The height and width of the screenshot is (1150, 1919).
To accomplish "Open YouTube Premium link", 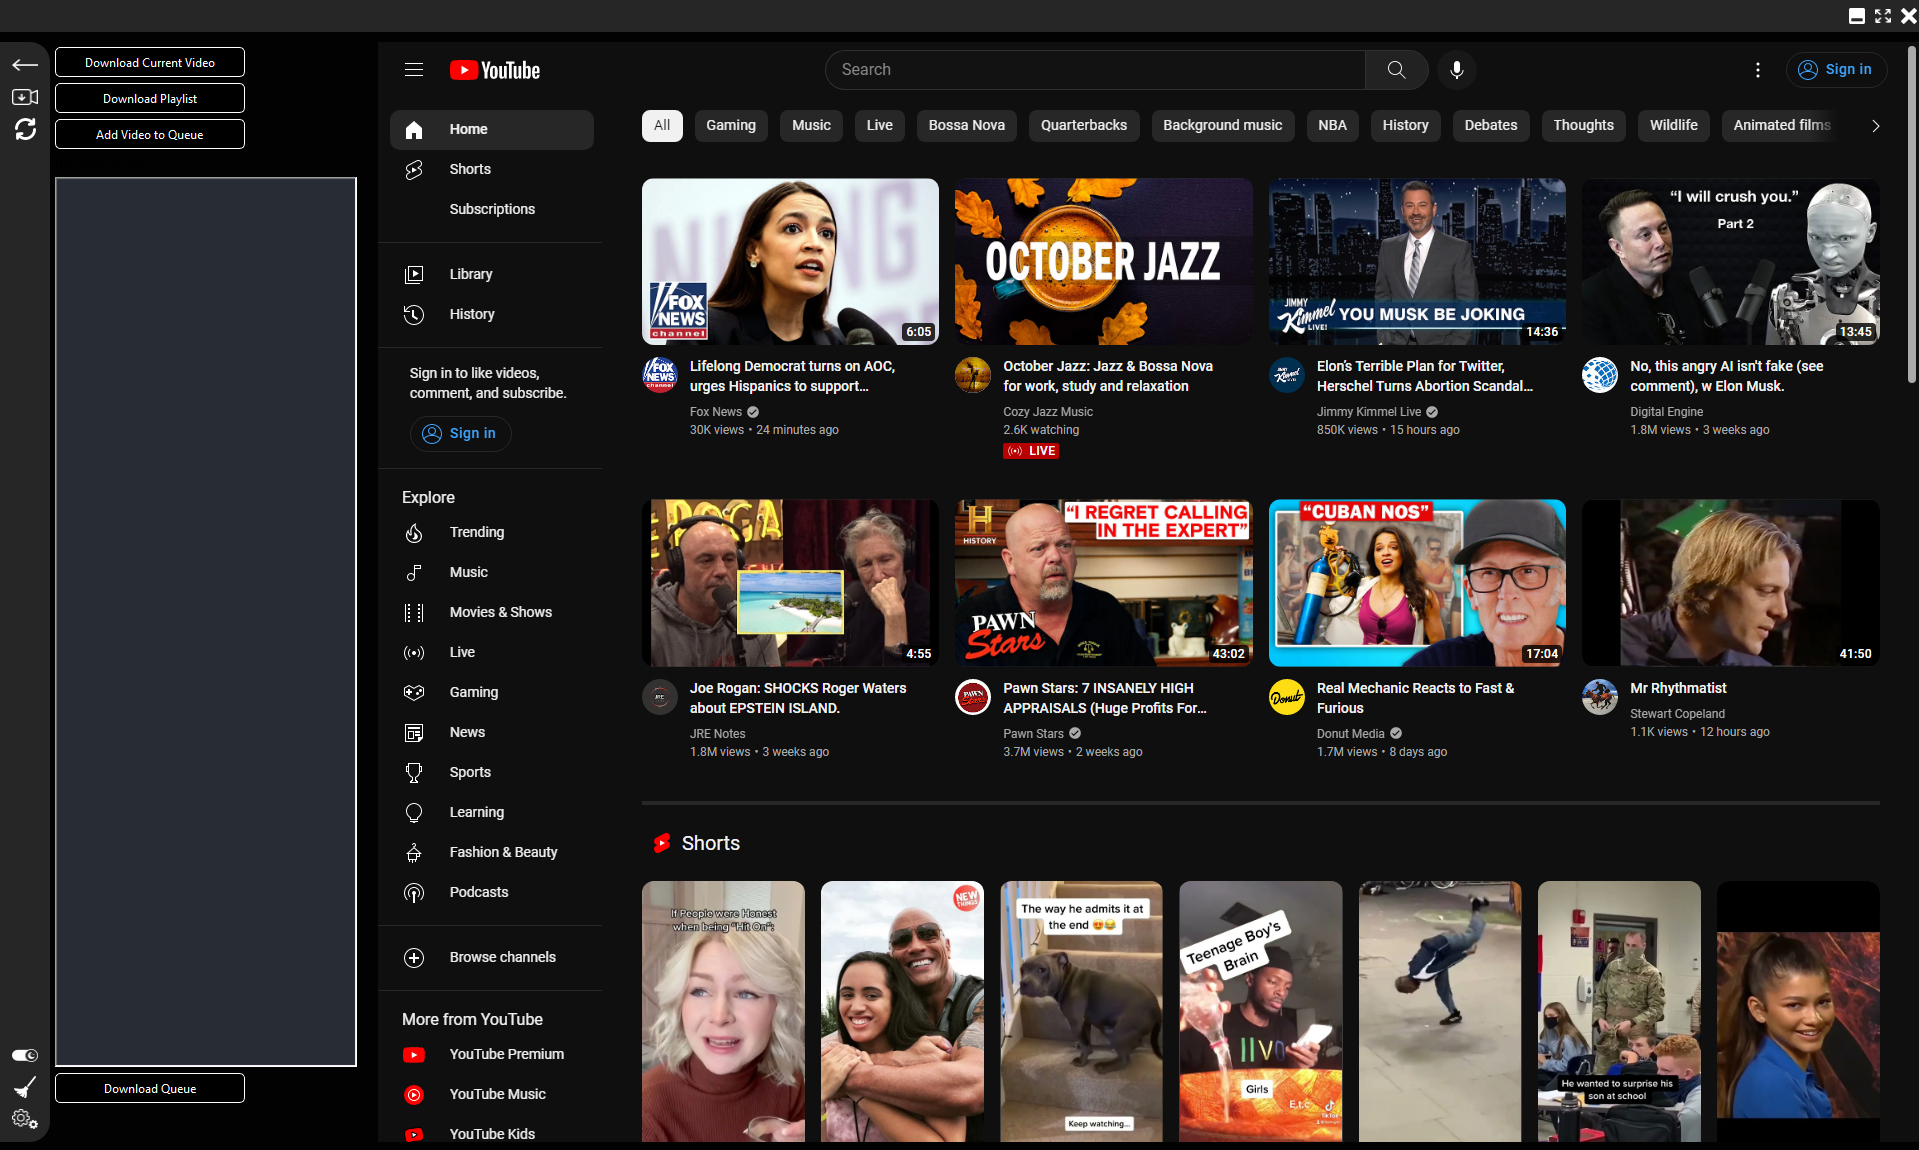I will (x=492, y=1054).
